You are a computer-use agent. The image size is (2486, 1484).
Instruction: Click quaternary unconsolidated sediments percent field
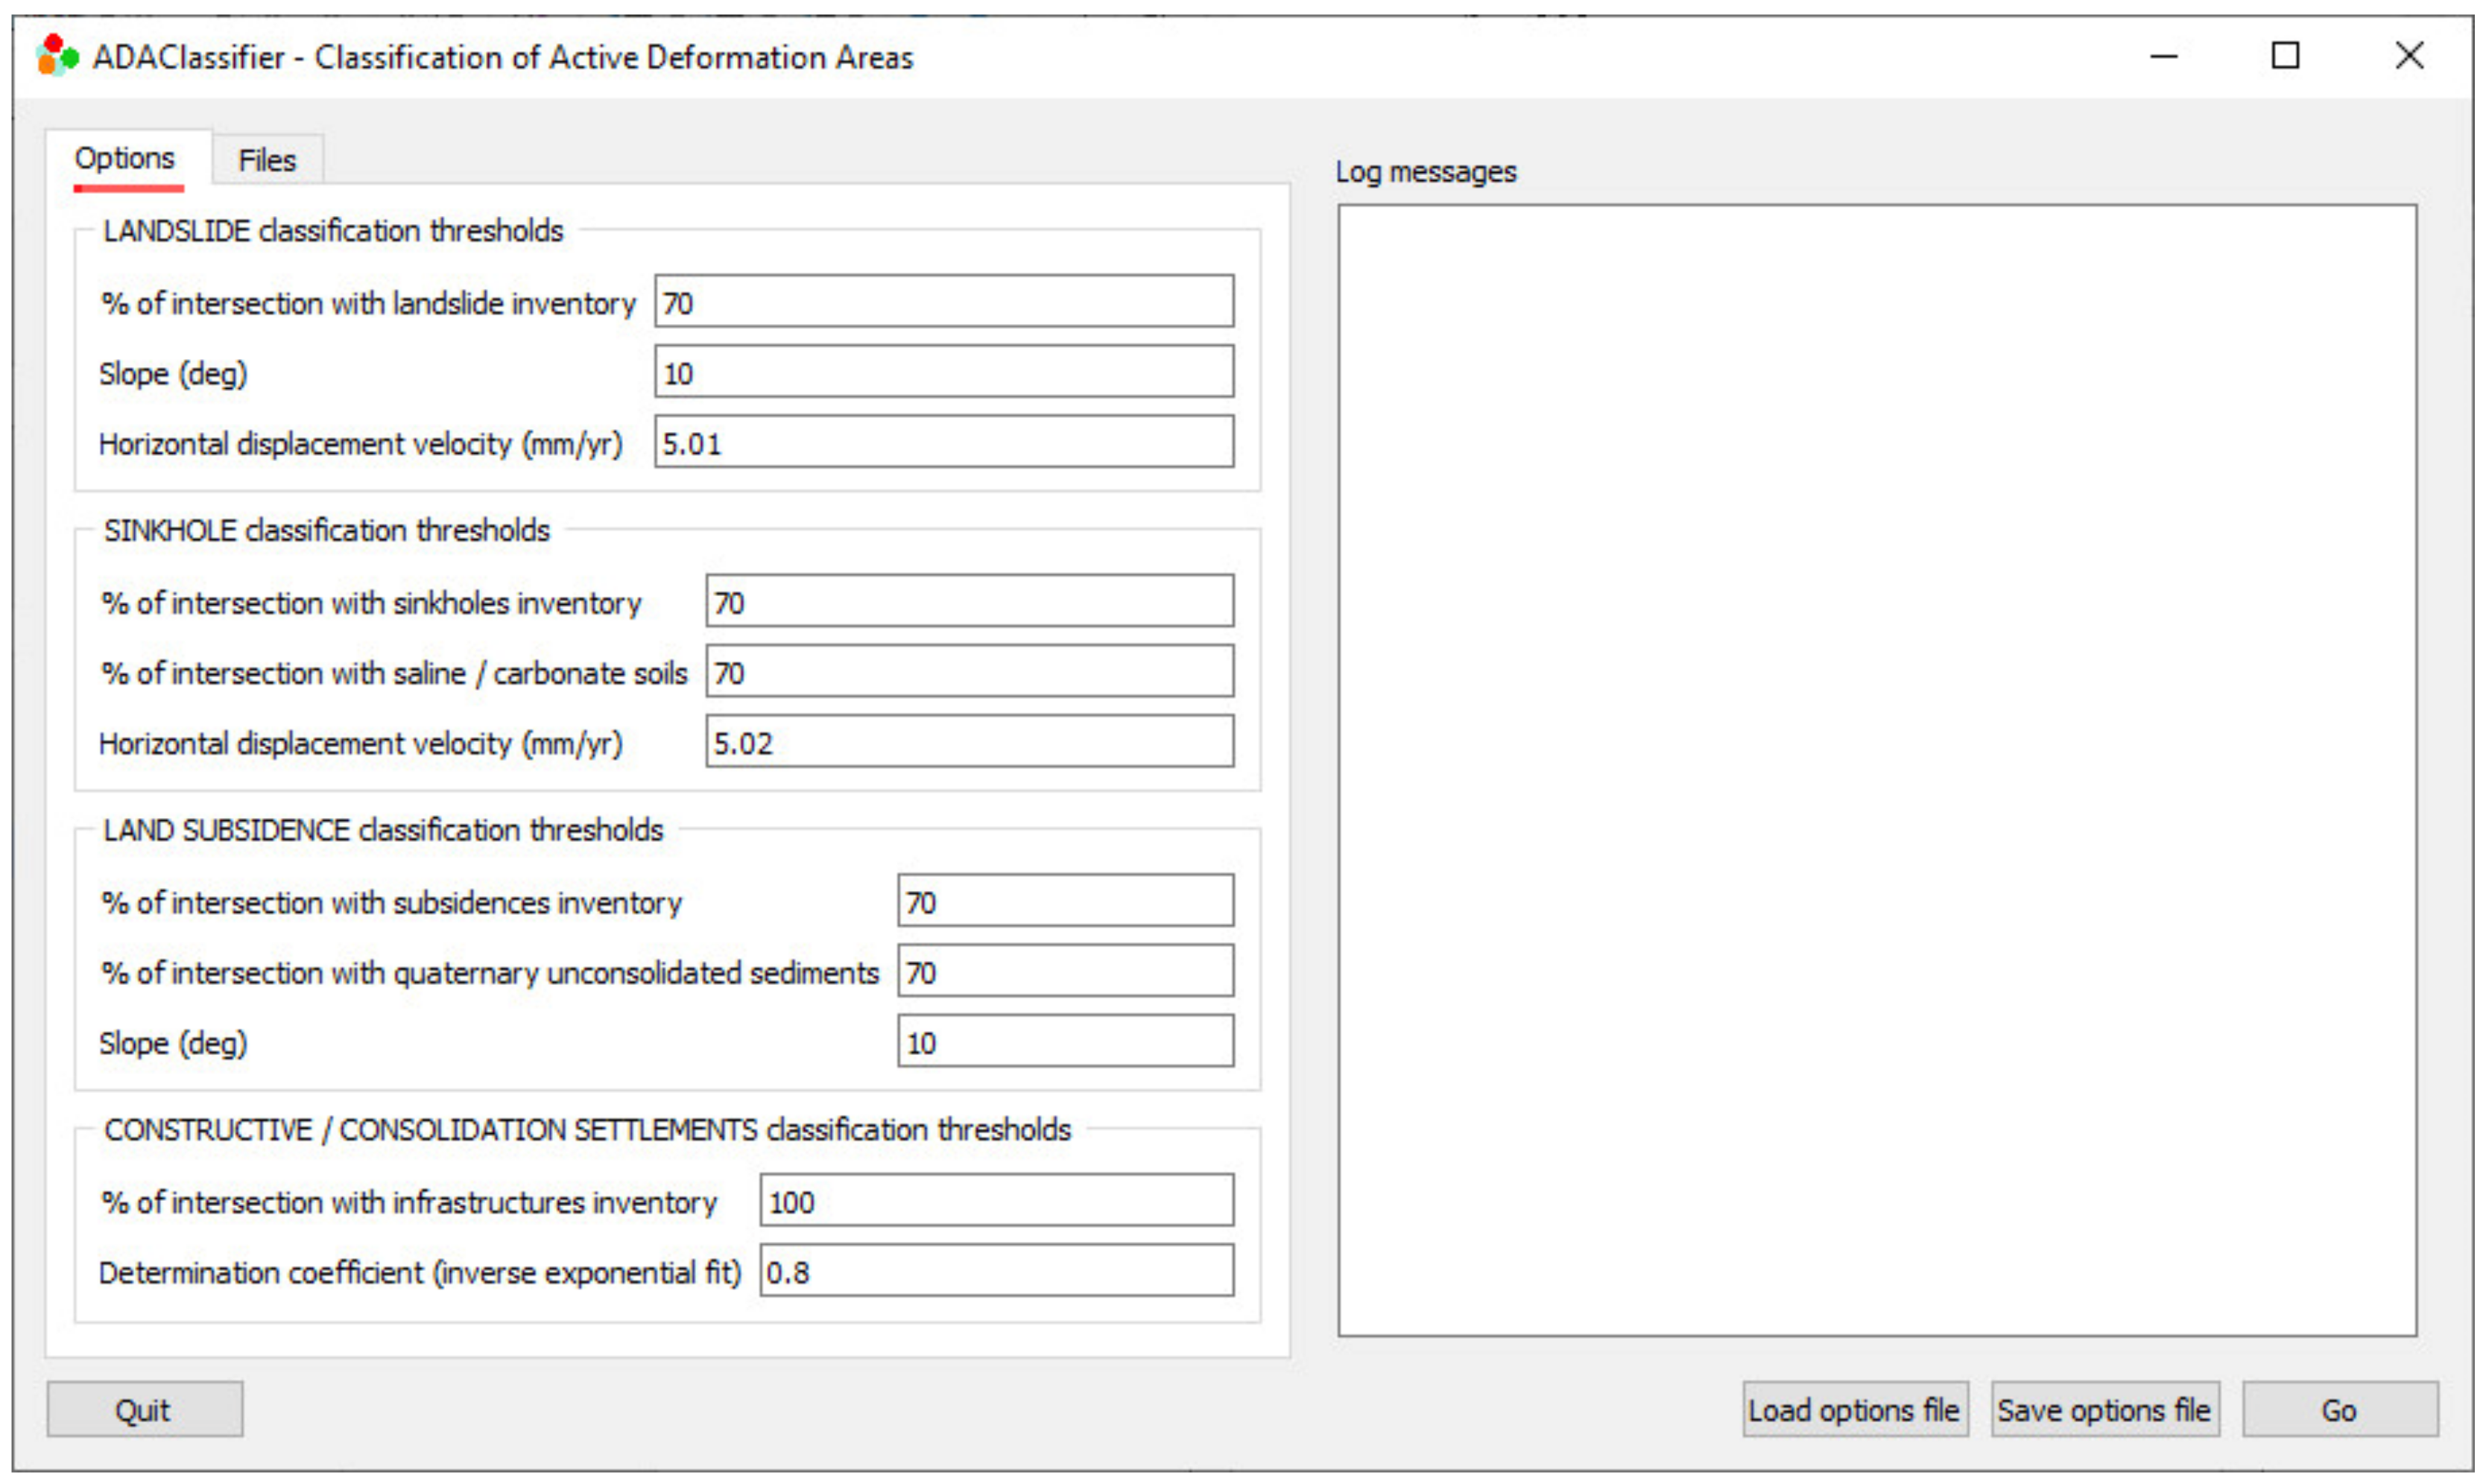tap(1064, 971)
